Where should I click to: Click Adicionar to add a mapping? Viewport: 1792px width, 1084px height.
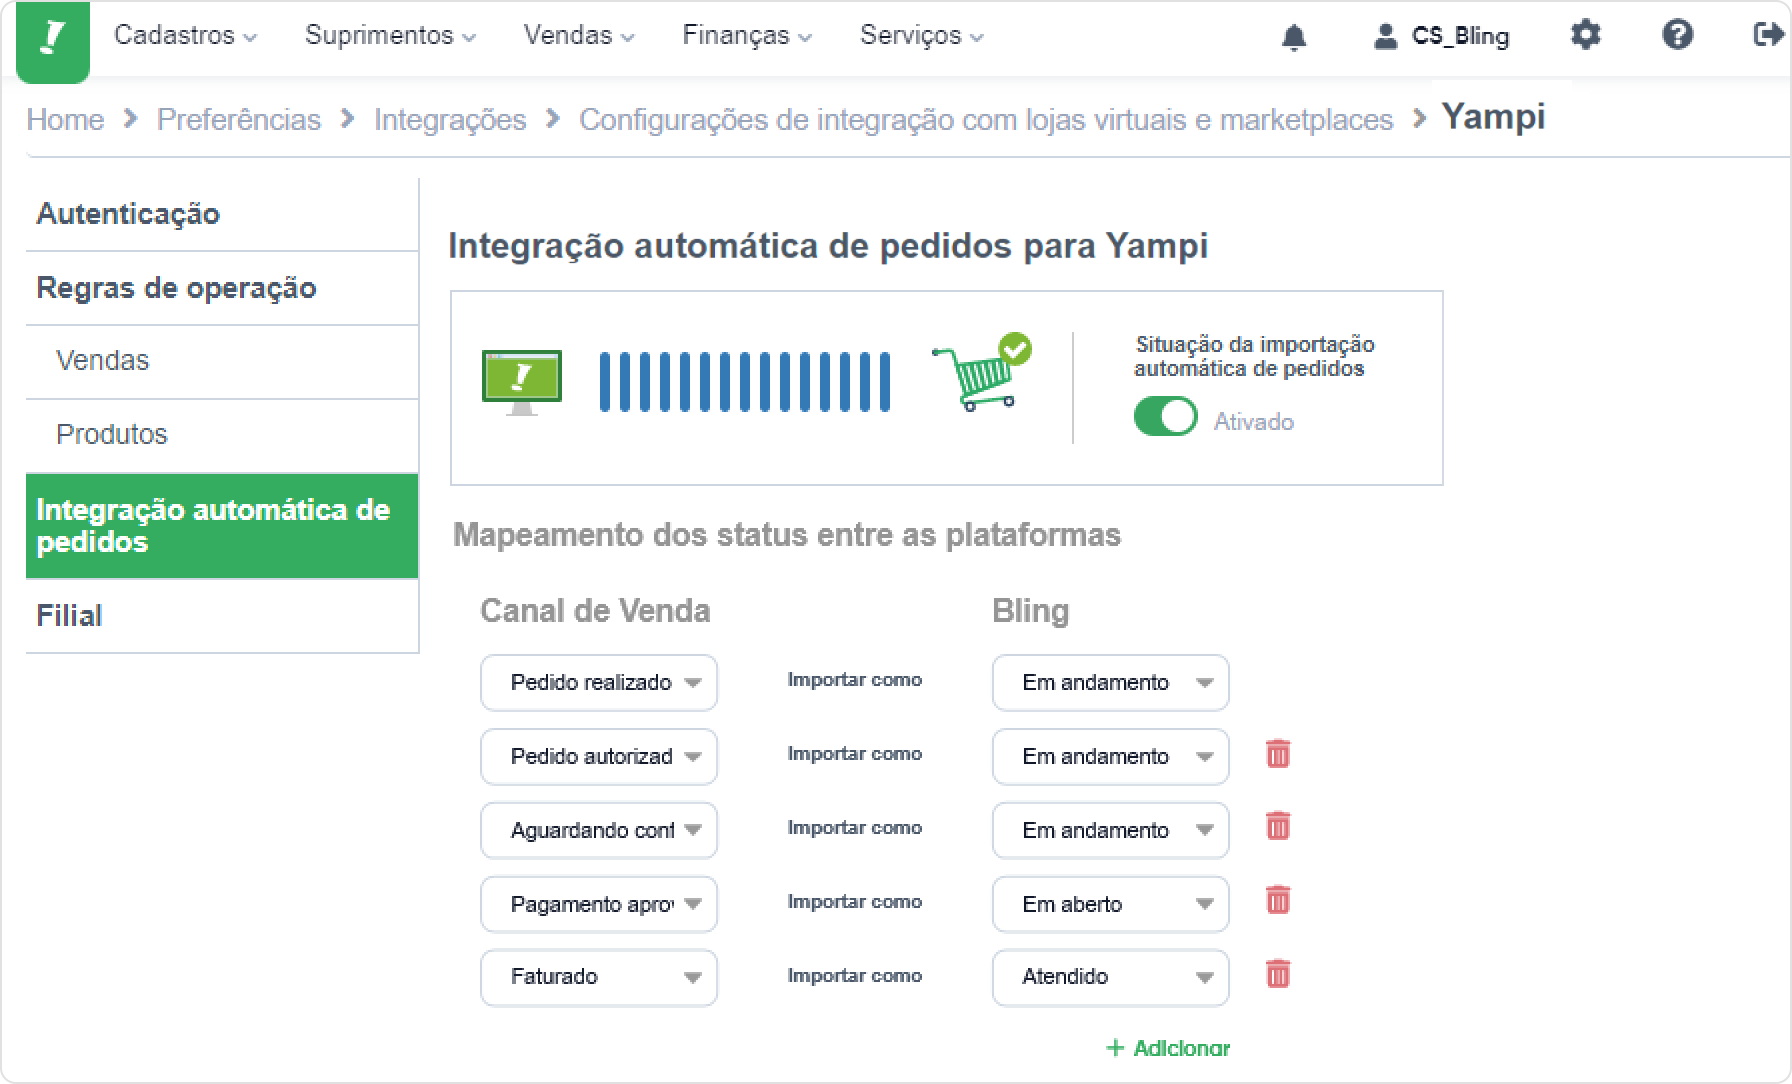[x=1168, y=1047]
